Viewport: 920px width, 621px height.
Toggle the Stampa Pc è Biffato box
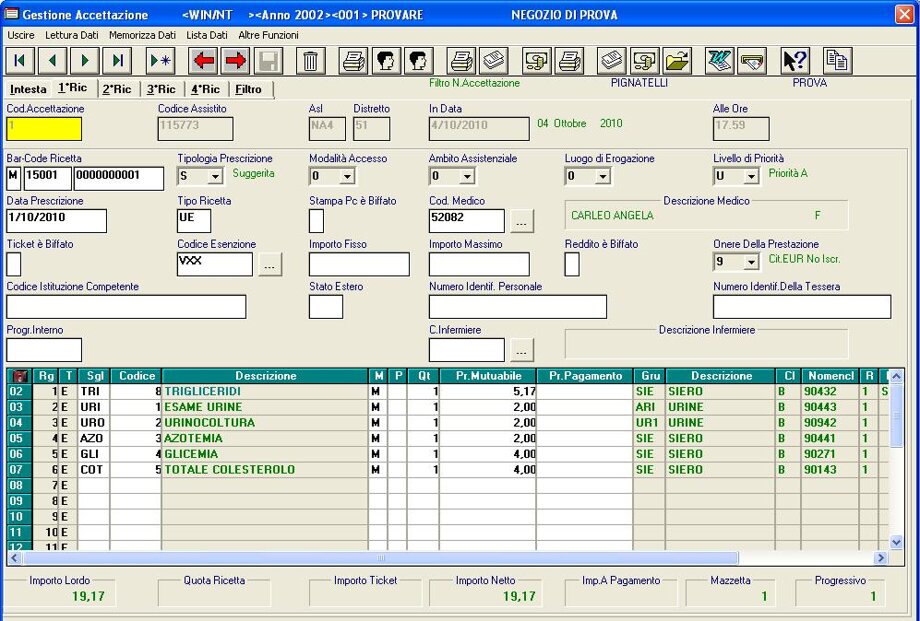316,221
